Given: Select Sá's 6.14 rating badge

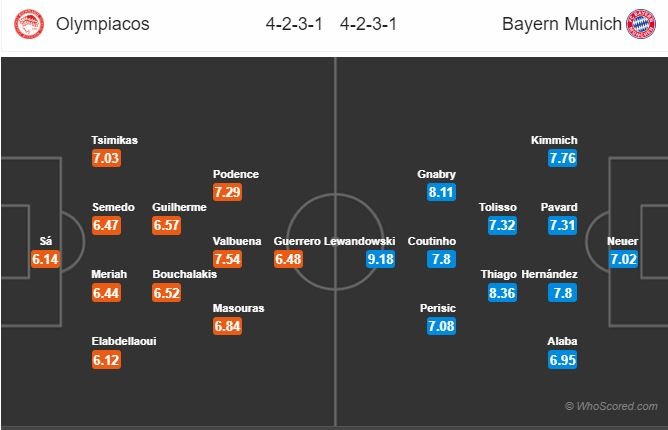Looking at the screenshot, I should 45,259.
